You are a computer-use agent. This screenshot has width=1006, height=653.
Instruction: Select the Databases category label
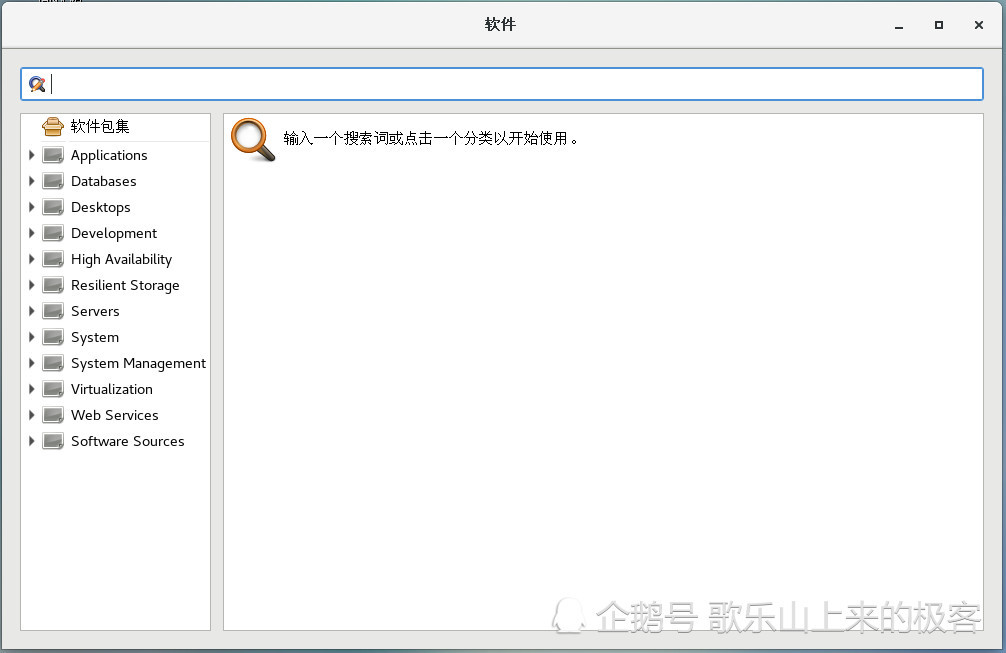click(x=104, y=182)
